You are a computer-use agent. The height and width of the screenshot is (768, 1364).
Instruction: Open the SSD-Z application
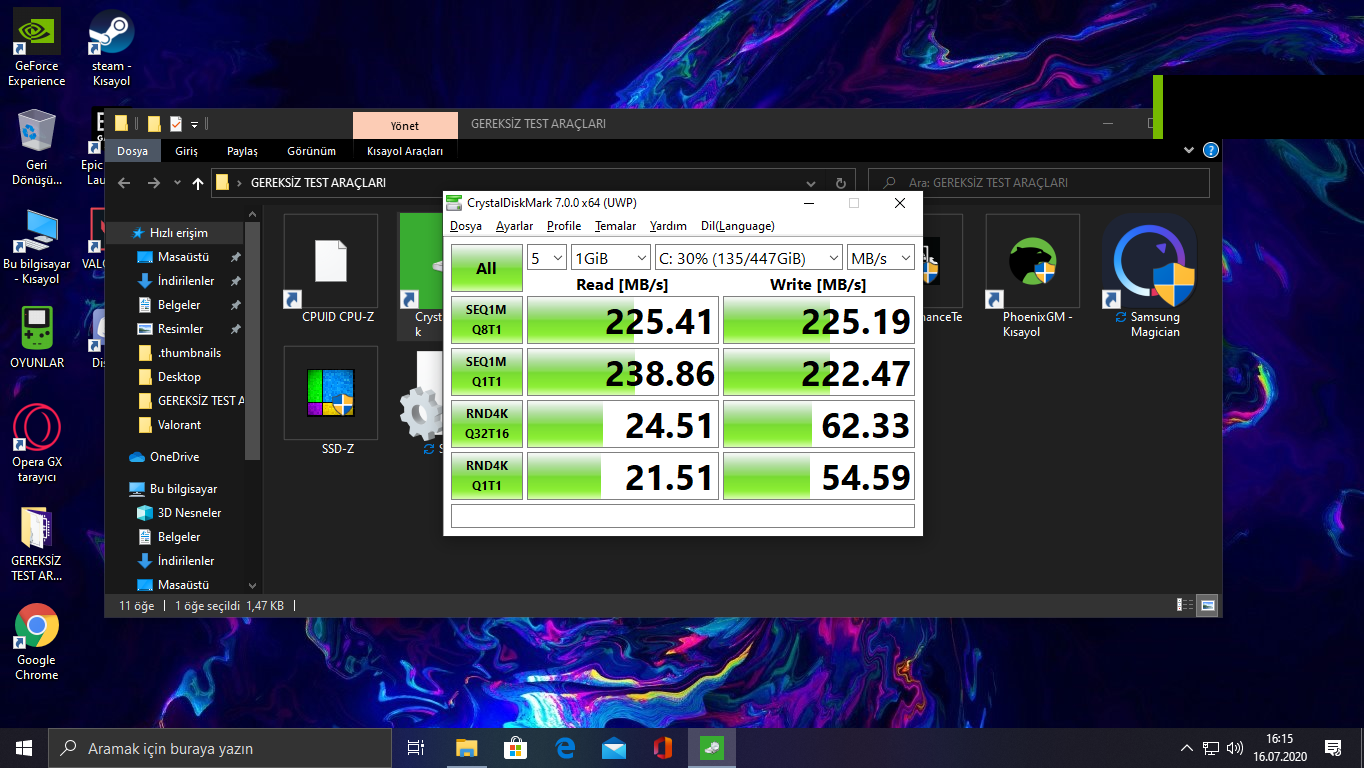330,392
